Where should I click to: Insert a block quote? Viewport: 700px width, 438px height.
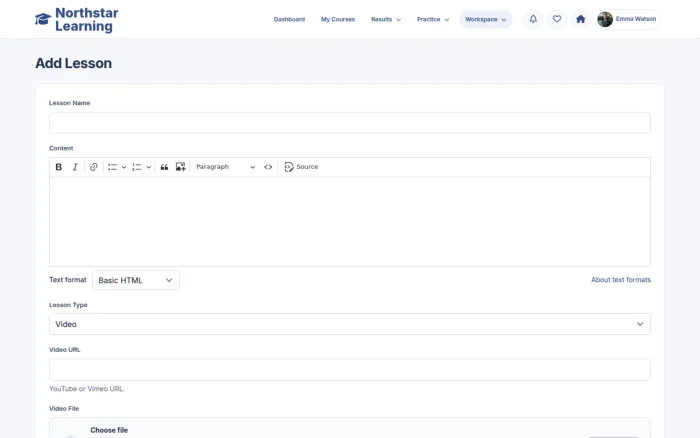click(x=164, y=167)
